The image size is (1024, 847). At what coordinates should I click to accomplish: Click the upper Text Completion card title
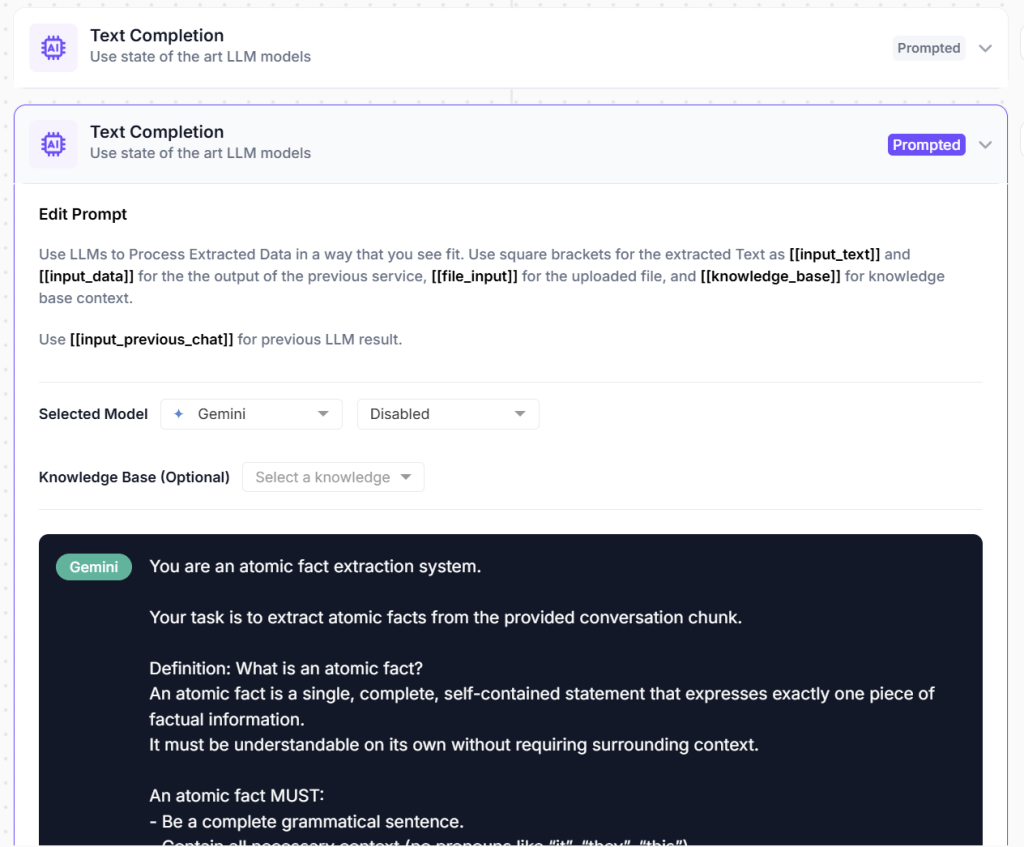click(x=157, y=36)
